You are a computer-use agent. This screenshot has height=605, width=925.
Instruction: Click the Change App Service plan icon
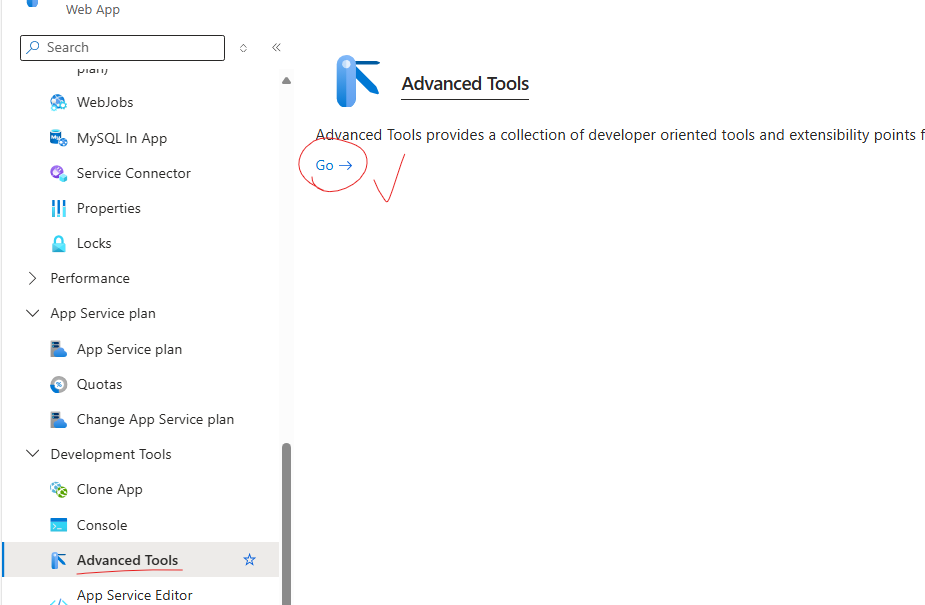click(x=58, y=419)
